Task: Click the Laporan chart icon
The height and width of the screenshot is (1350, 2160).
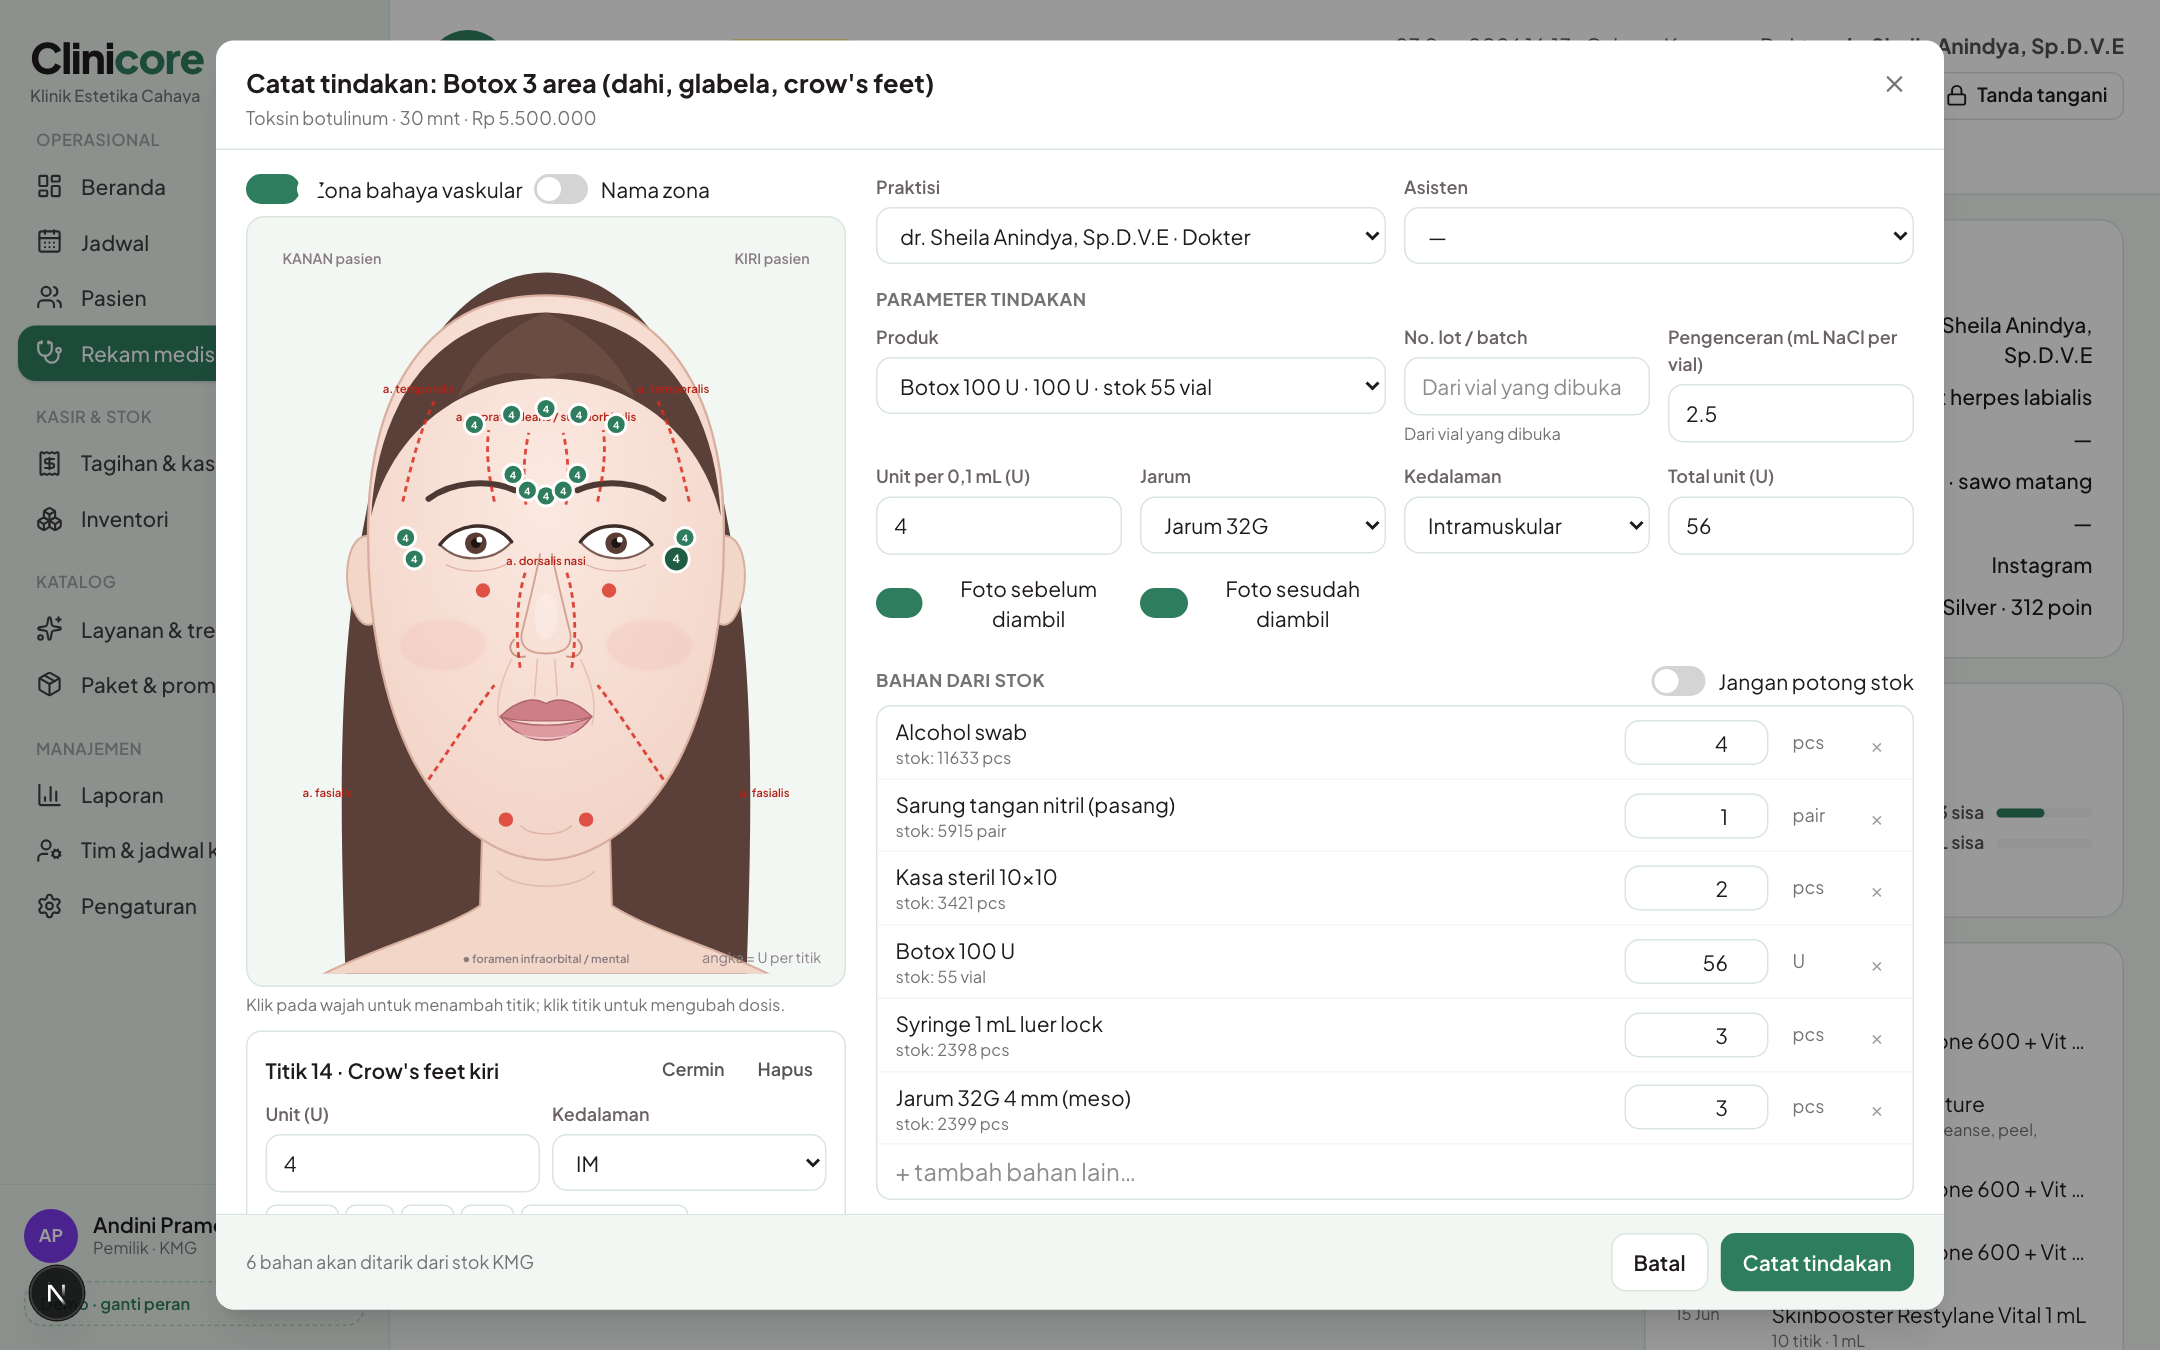Action: pos(50,795)
